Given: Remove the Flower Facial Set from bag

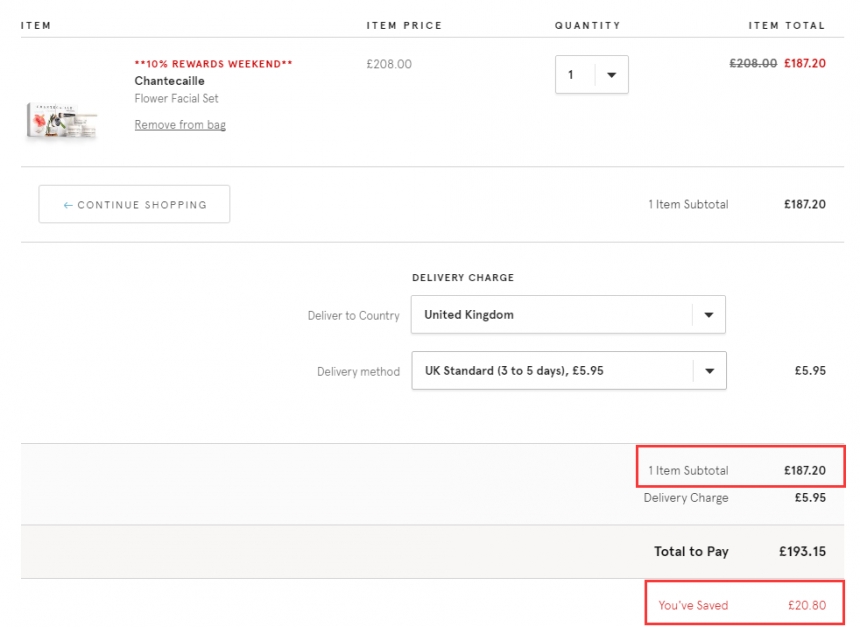Looking at the screenshot, I should (180, 125).
